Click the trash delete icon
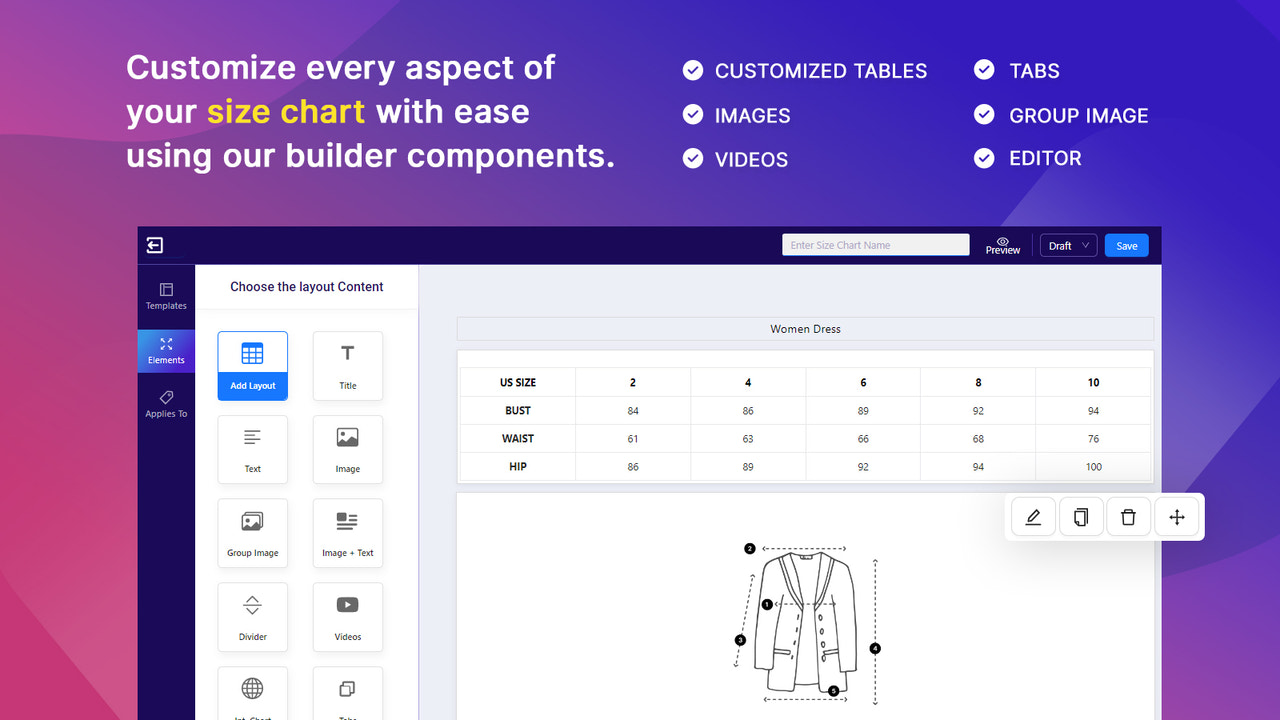Image resolution: width=1280 pixels, height=720 pixels. [1128, 516]
